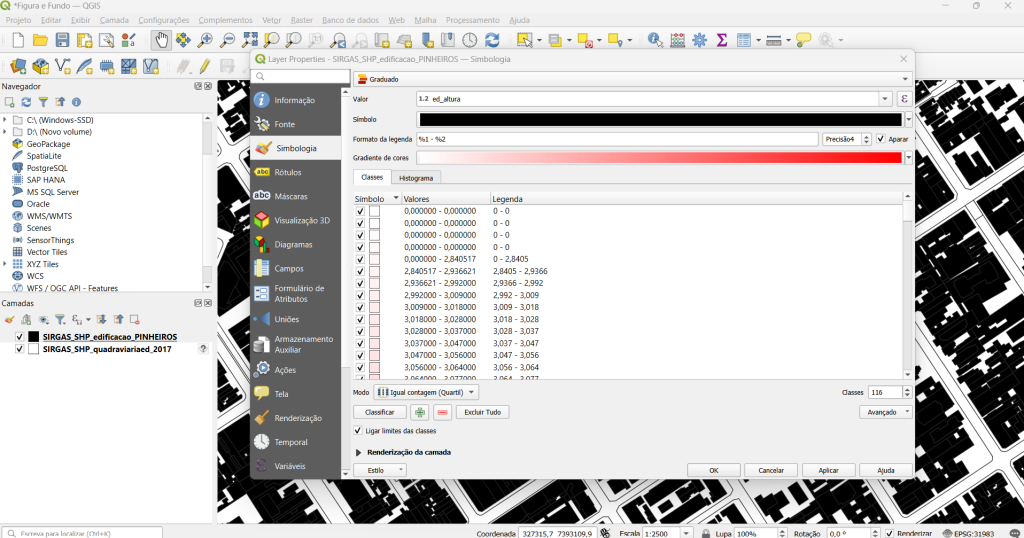This screenshot has width=1024, height=538.
Task: Open project with the folder icon
Action: [x=40, y=40]
